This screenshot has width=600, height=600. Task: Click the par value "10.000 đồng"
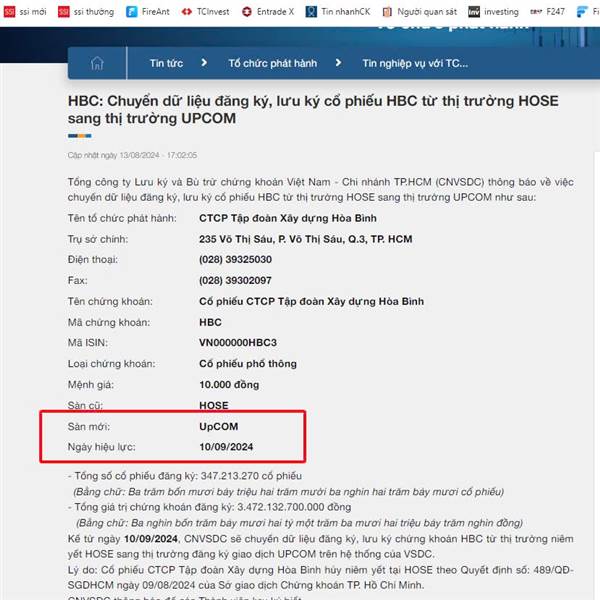[x=229, y=385]
